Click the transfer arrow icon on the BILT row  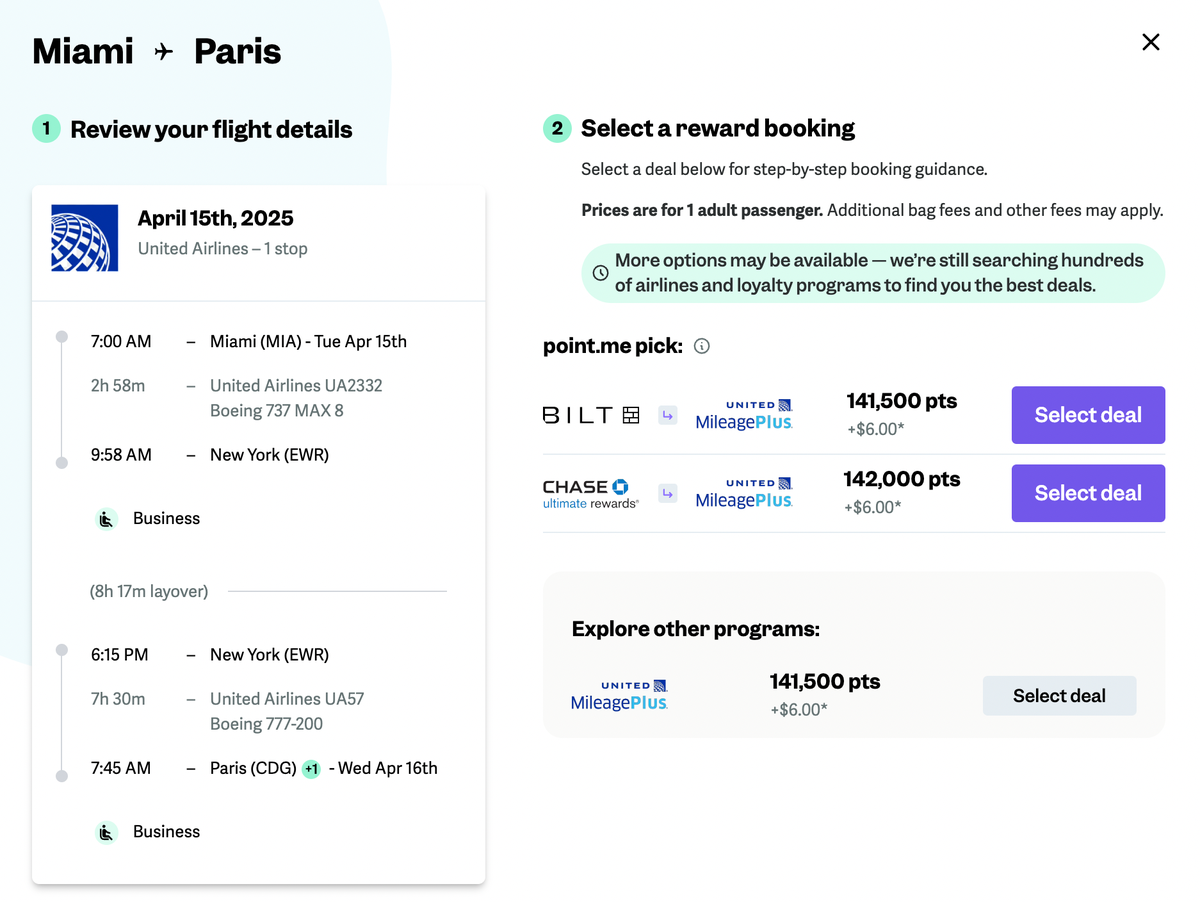click(668, 414)
